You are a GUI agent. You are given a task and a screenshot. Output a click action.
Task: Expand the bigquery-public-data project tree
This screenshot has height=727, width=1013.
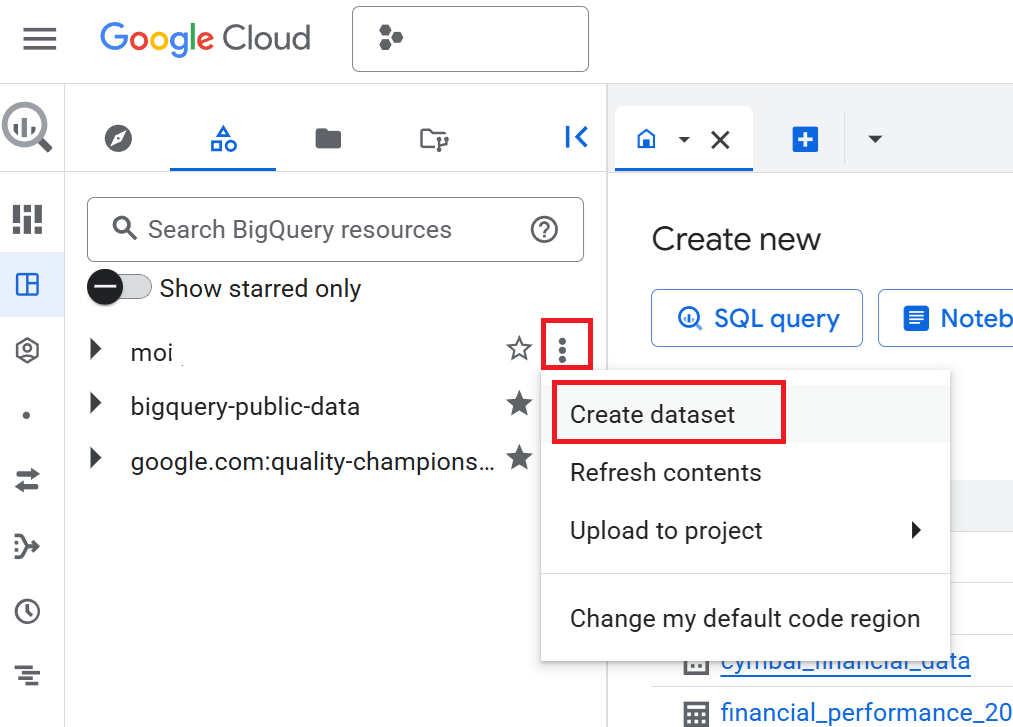[96, 405]
